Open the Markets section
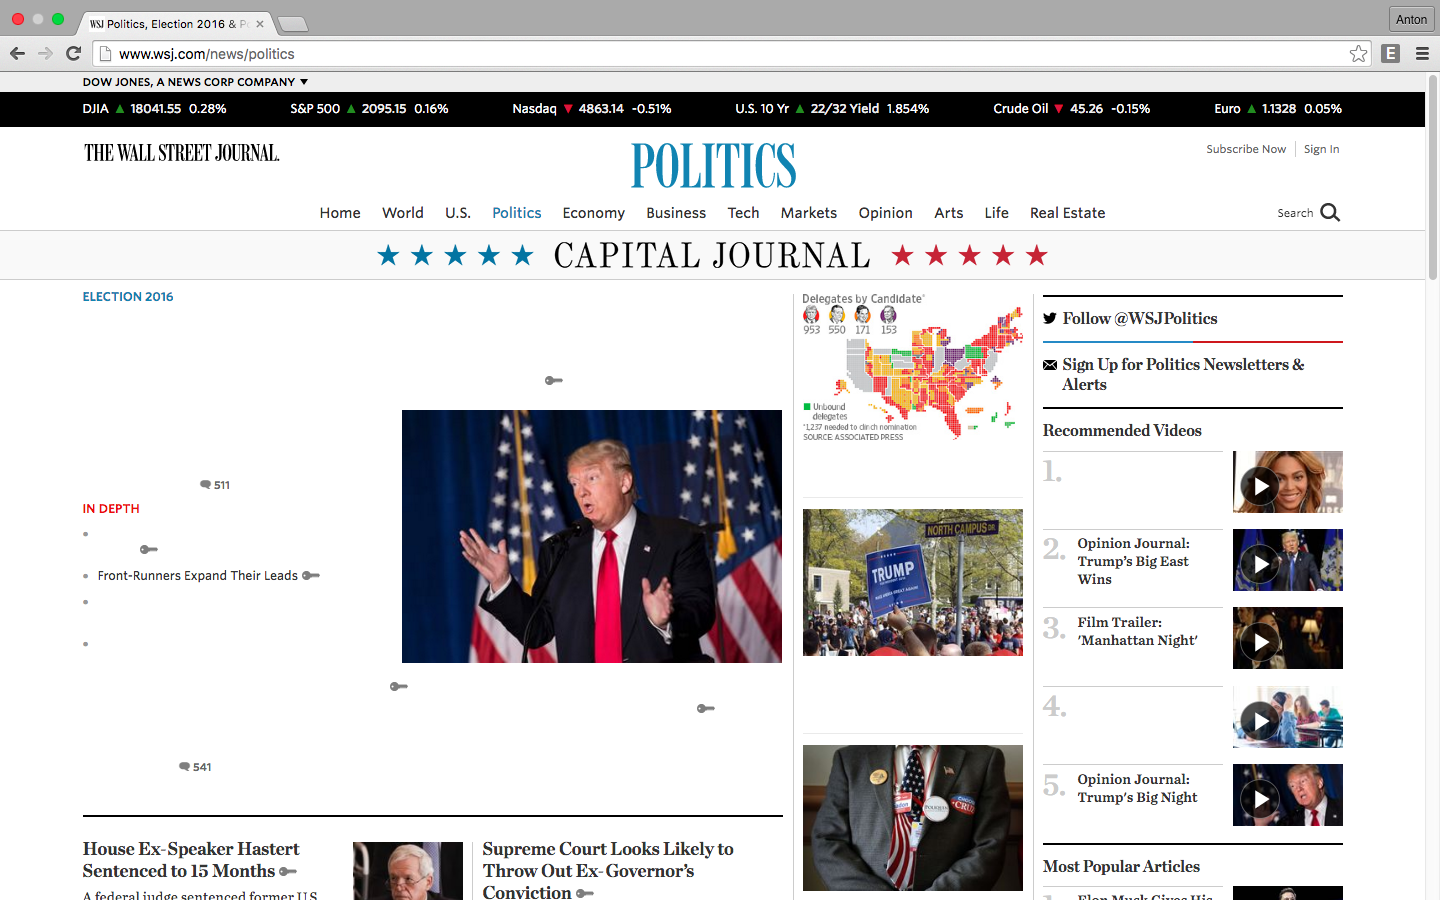The width and height of the screenshot is (1440, 900). coord(809,213)
